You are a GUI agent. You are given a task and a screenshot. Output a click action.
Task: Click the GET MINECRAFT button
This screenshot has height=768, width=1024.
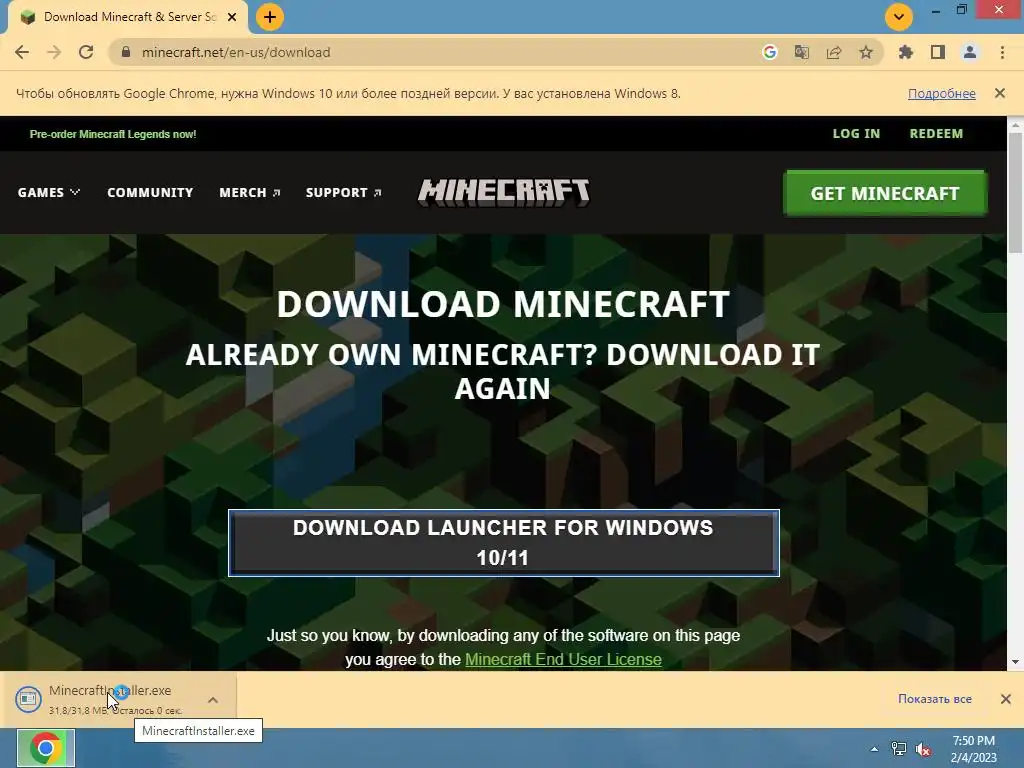885,193
